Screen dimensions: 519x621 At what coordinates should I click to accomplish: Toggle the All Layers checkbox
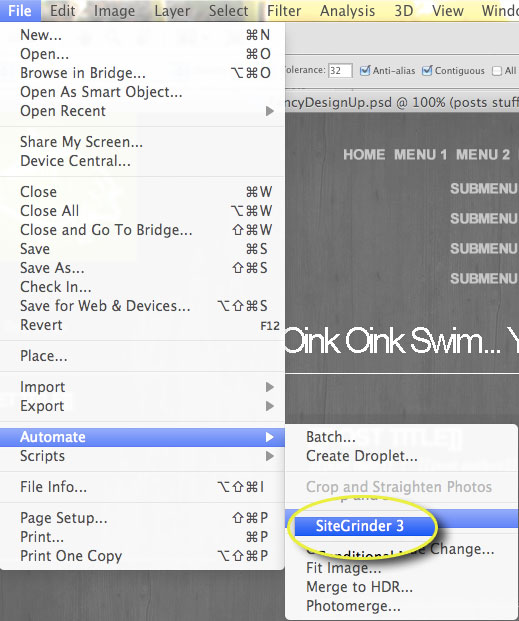pyautogui.click(x=496, y=71)
